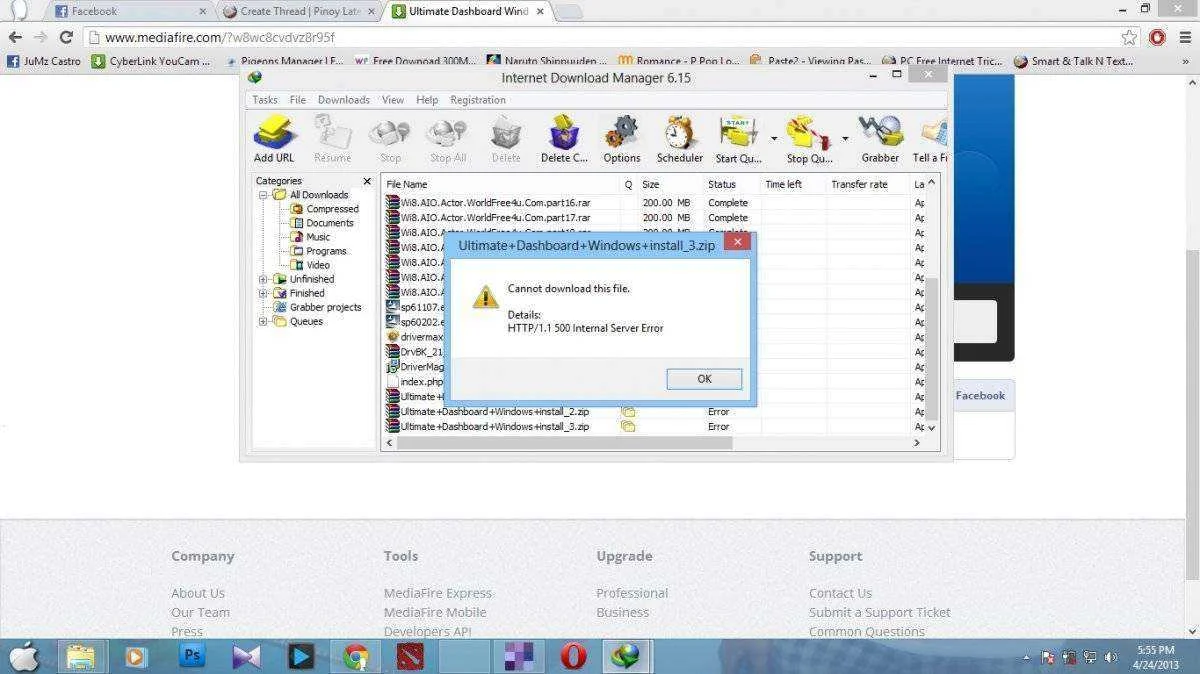Close the Categories panel with its X
1200x674 pixels.
pyautogui.click(x=367, y=182)
